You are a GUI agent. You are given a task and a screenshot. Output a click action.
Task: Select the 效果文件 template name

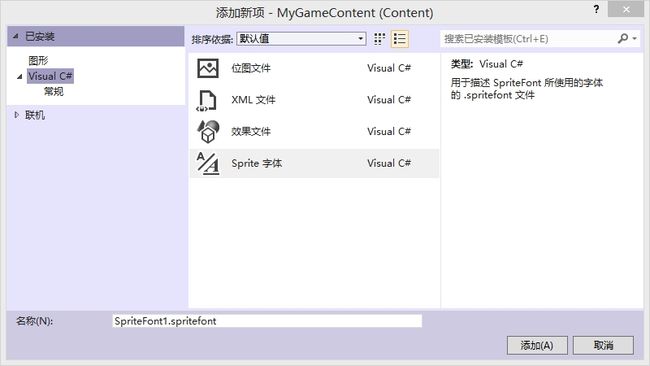pyautogui.click(x=251, y=131)
